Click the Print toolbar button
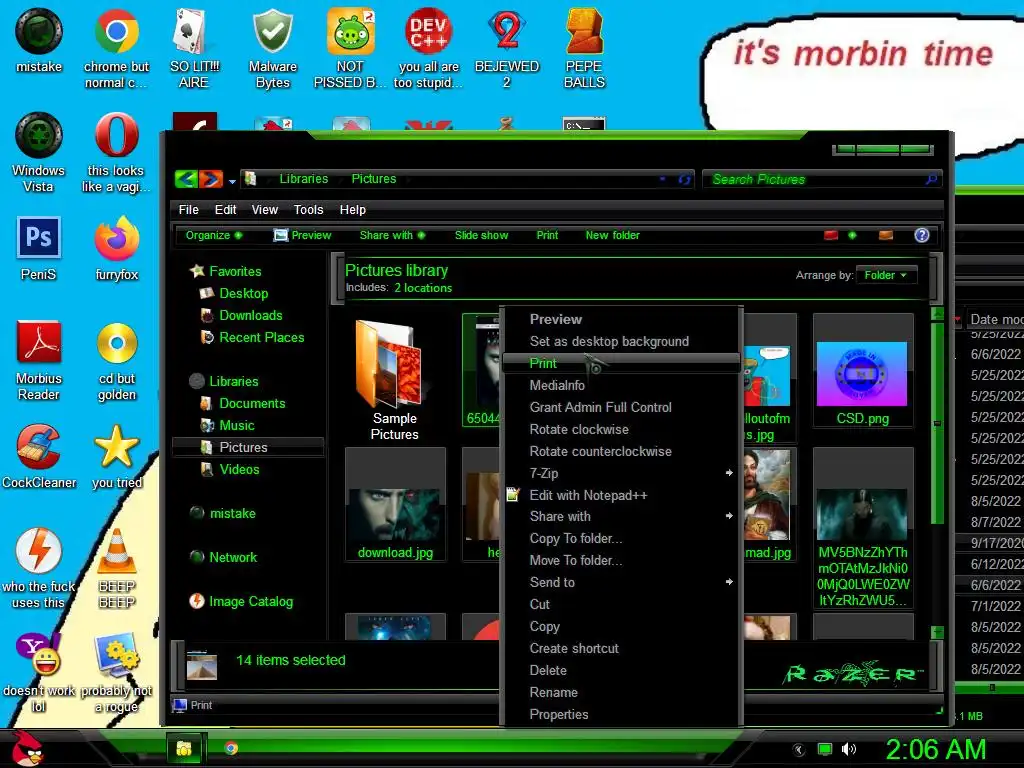1024x768 pixels. pos(547,235)
